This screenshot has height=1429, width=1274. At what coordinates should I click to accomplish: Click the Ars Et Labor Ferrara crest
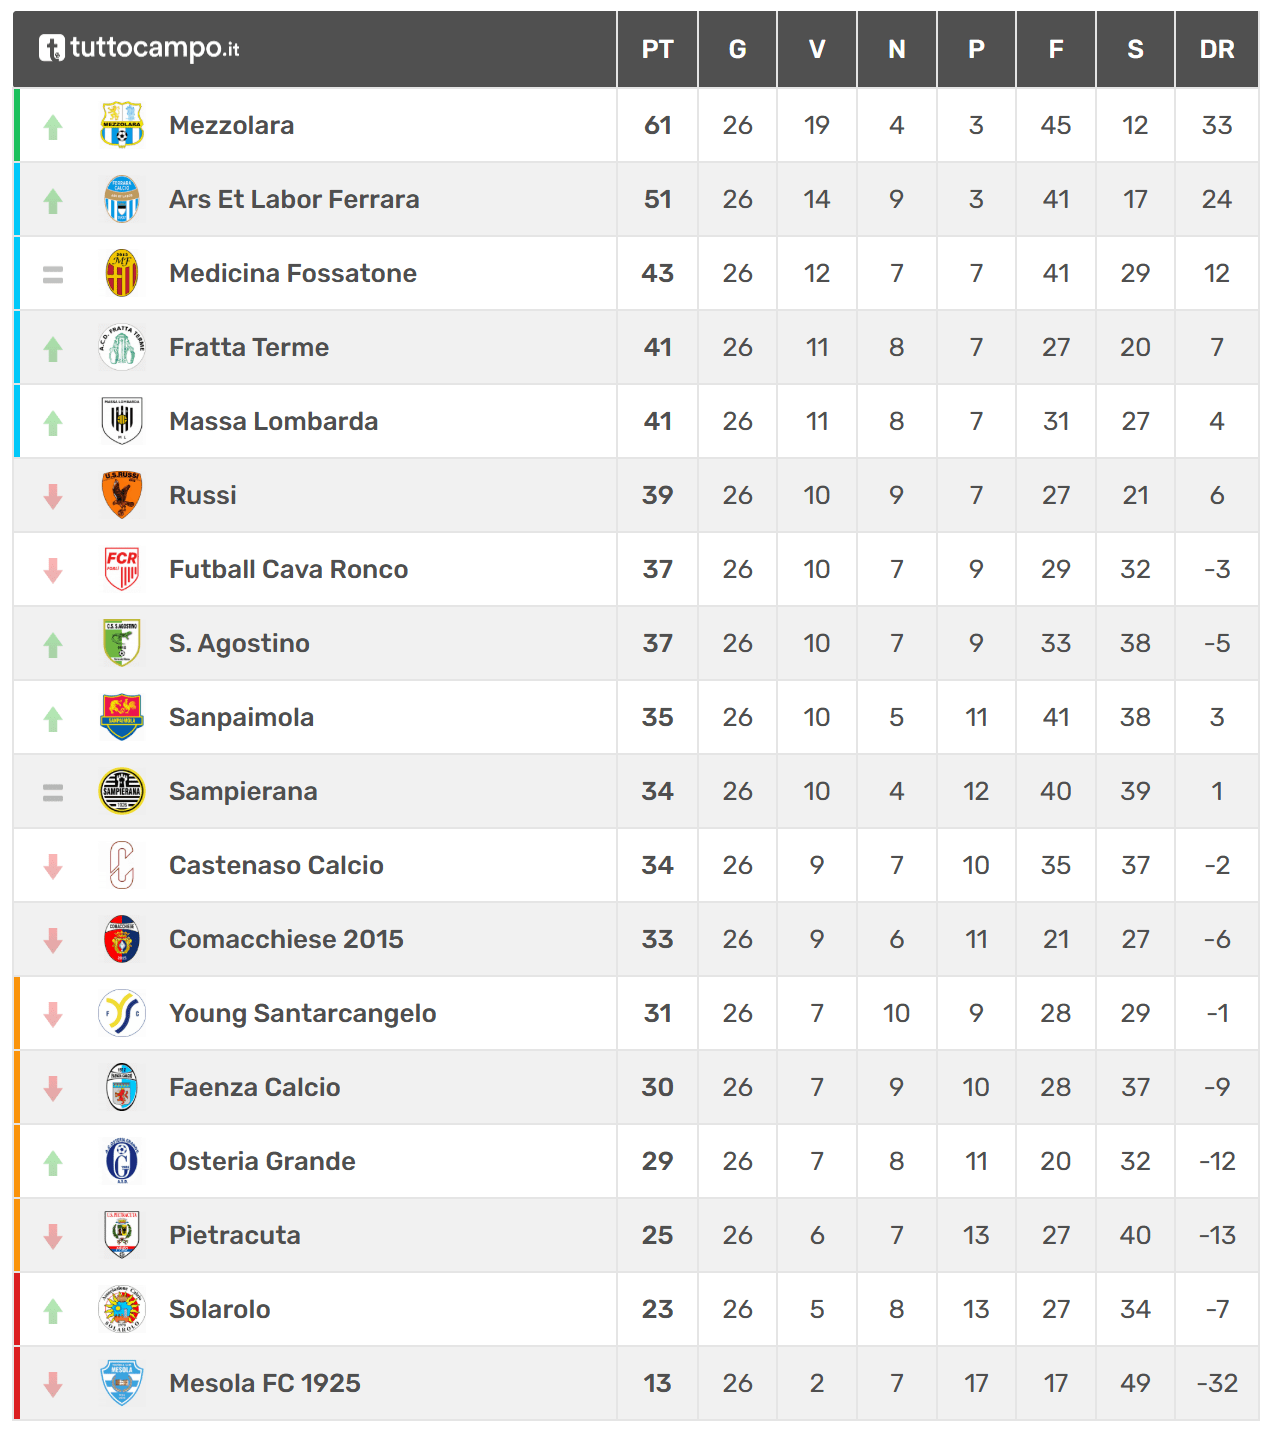click(122, 199)
